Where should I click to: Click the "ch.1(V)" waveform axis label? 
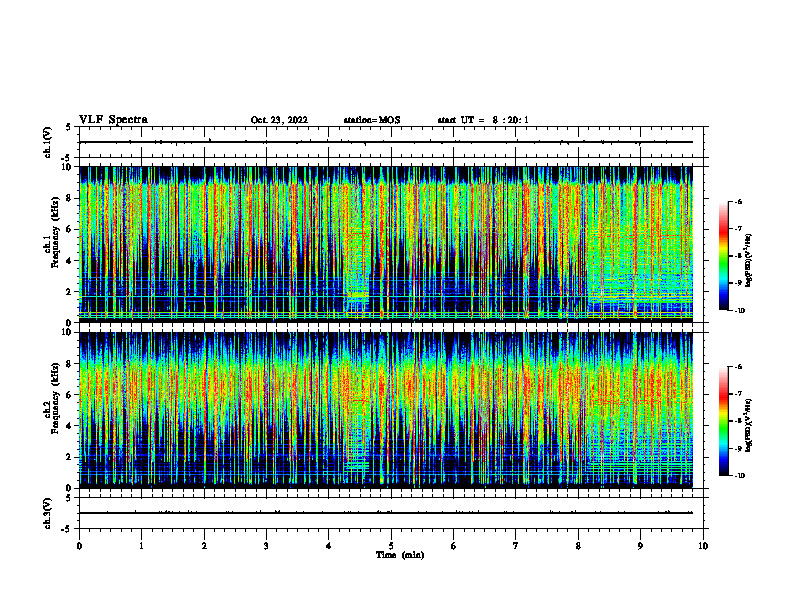point(47,142)
